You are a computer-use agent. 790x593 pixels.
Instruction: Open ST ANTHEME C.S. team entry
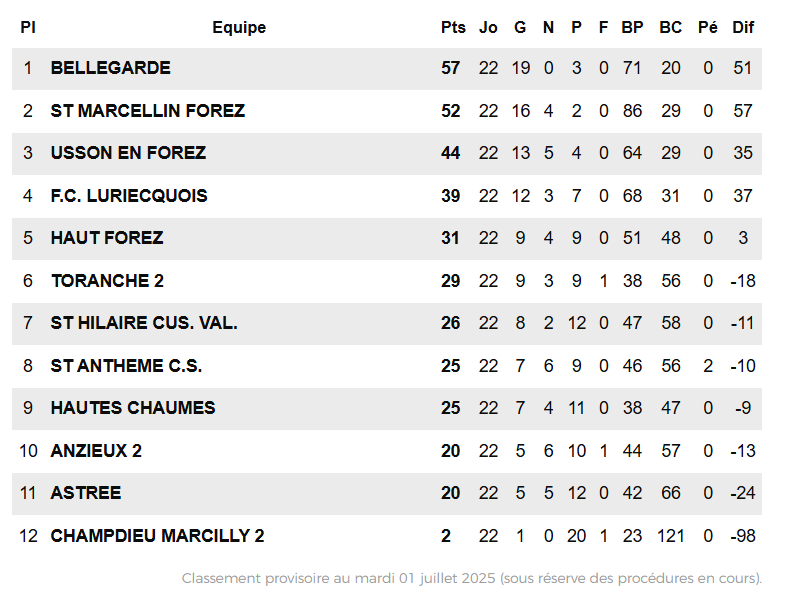126,366
